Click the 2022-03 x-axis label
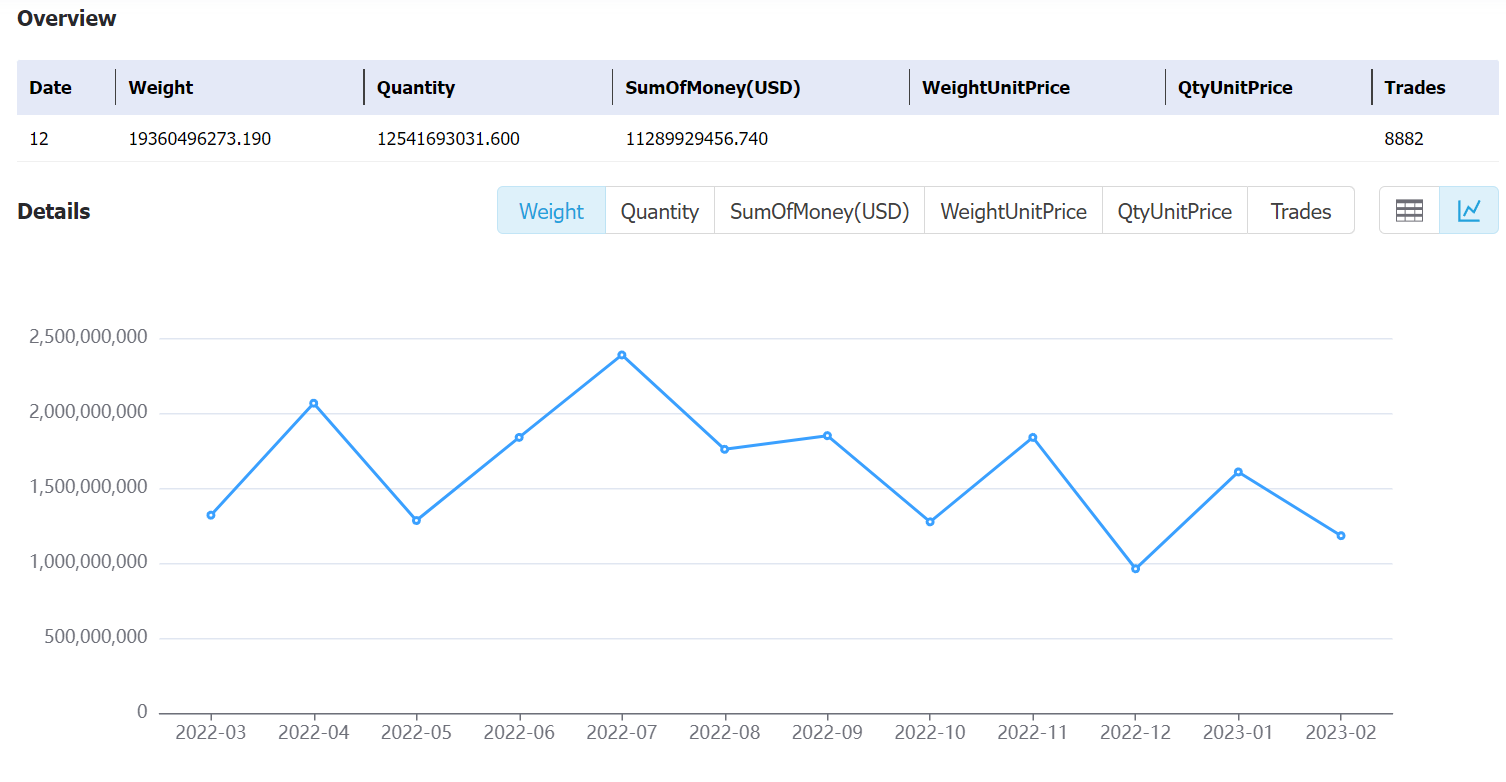Image resolution: width=1506 pixels, height=782 pixels. pyautogui.click(x=211, y=733)
